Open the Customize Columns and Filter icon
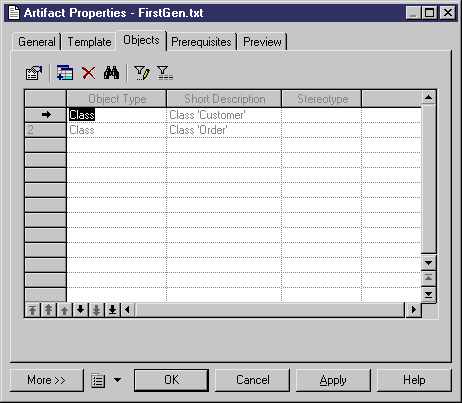Screen dimensions: 462x403 142,73
